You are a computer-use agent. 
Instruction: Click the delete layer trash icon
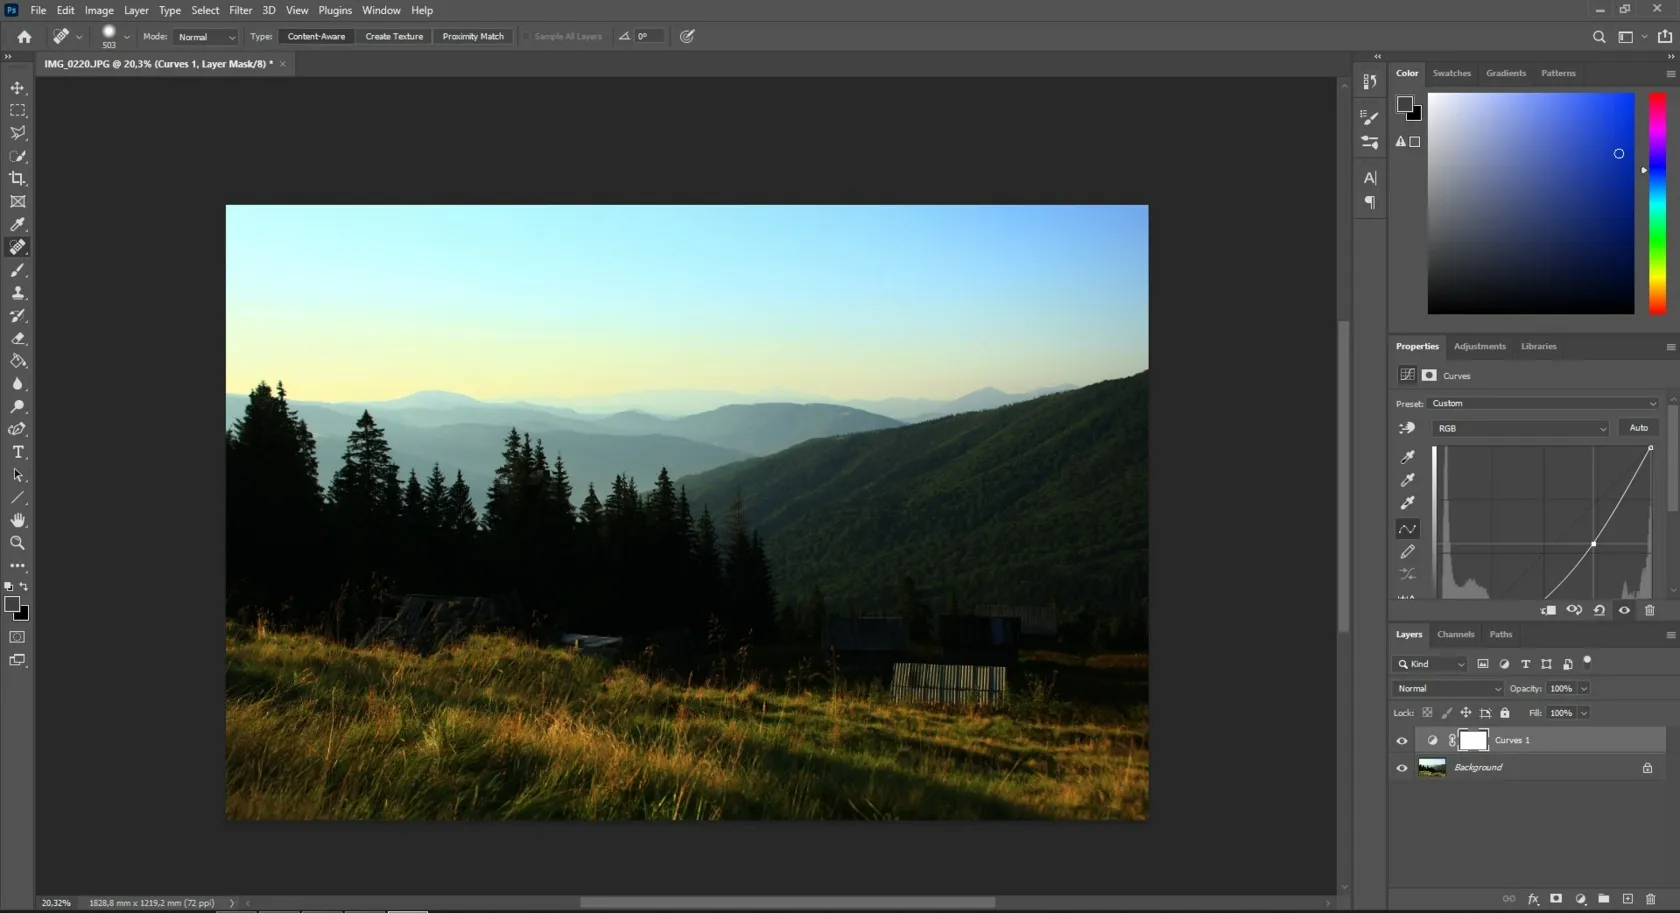click(x=1650, y=899)
